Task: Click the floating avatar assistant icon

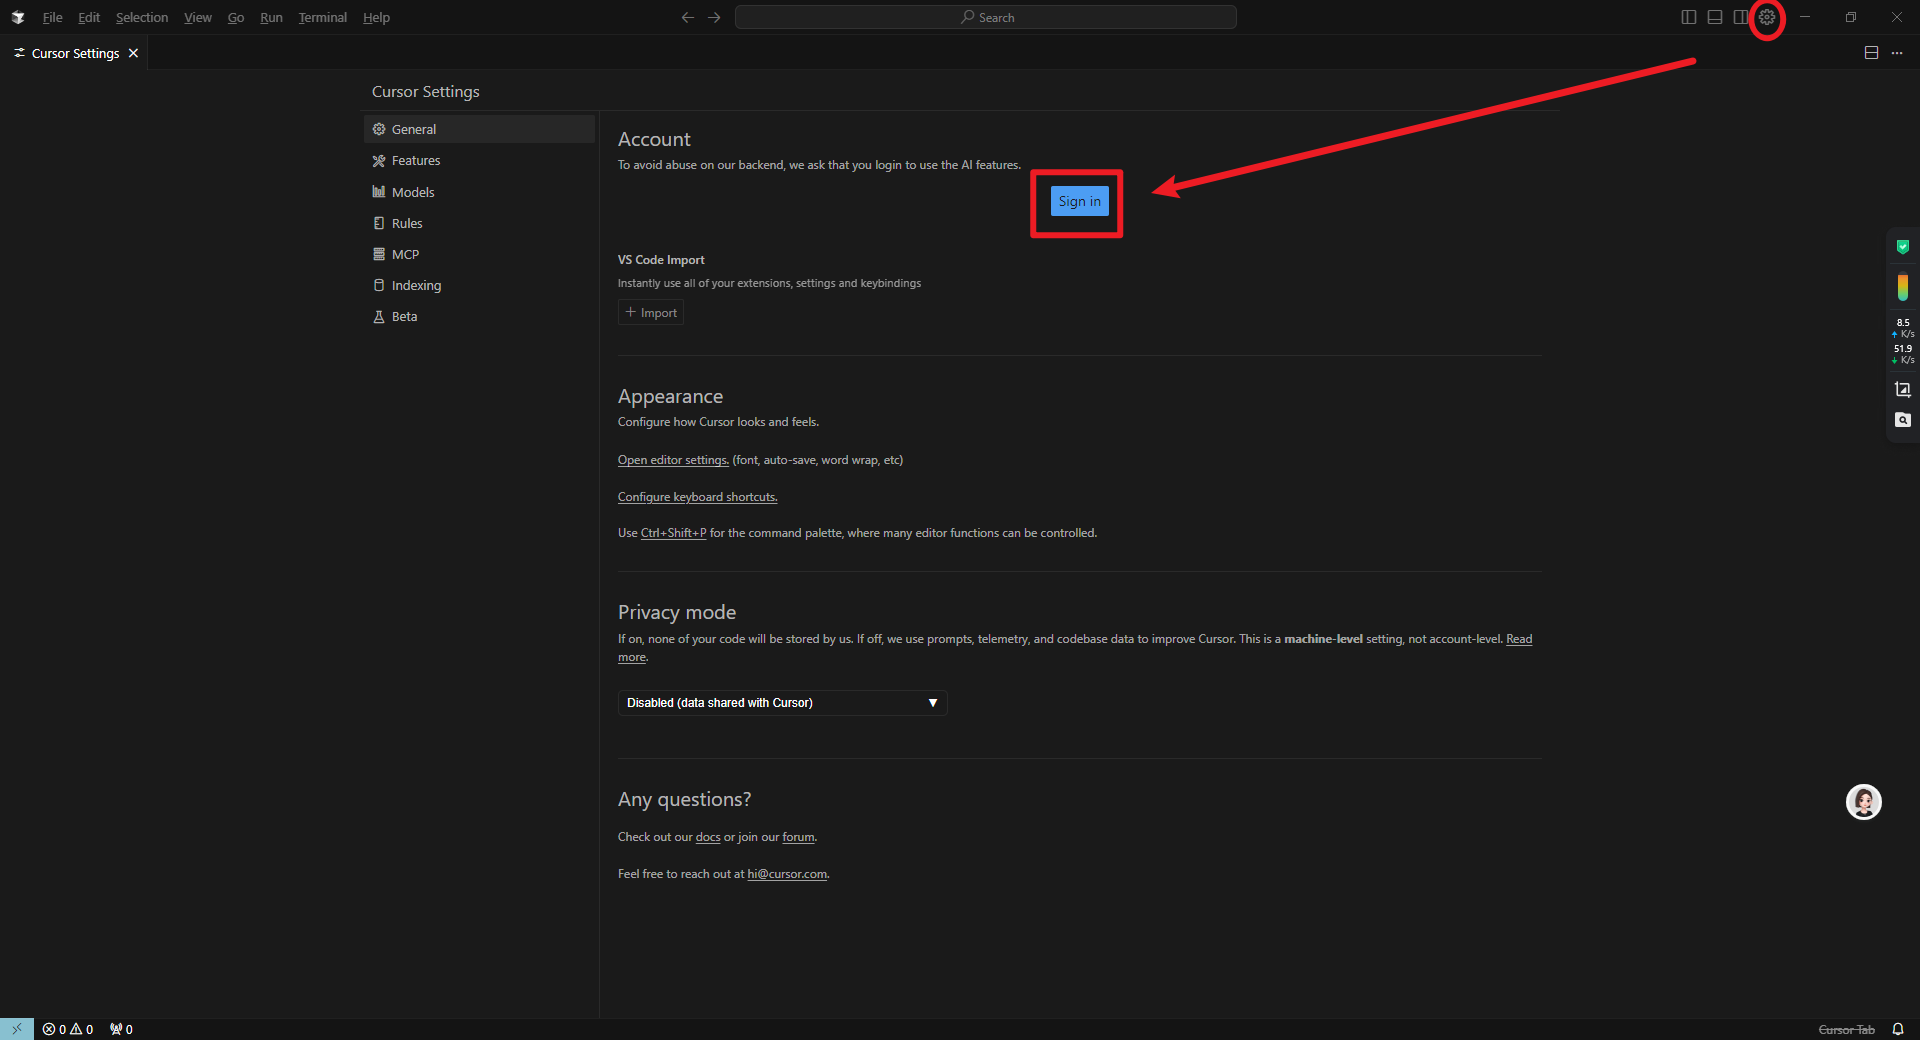Action: click(x=1863, y=802)
